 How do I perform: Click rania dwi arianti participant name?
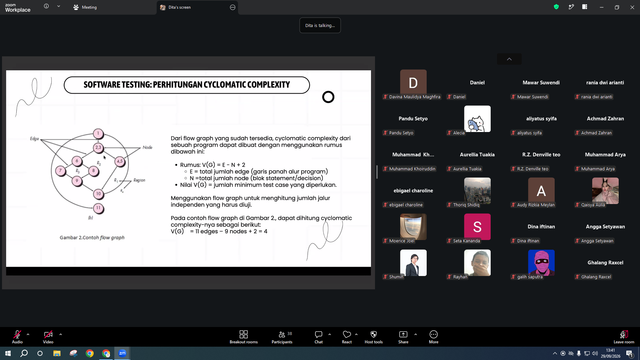click(605, 82)
